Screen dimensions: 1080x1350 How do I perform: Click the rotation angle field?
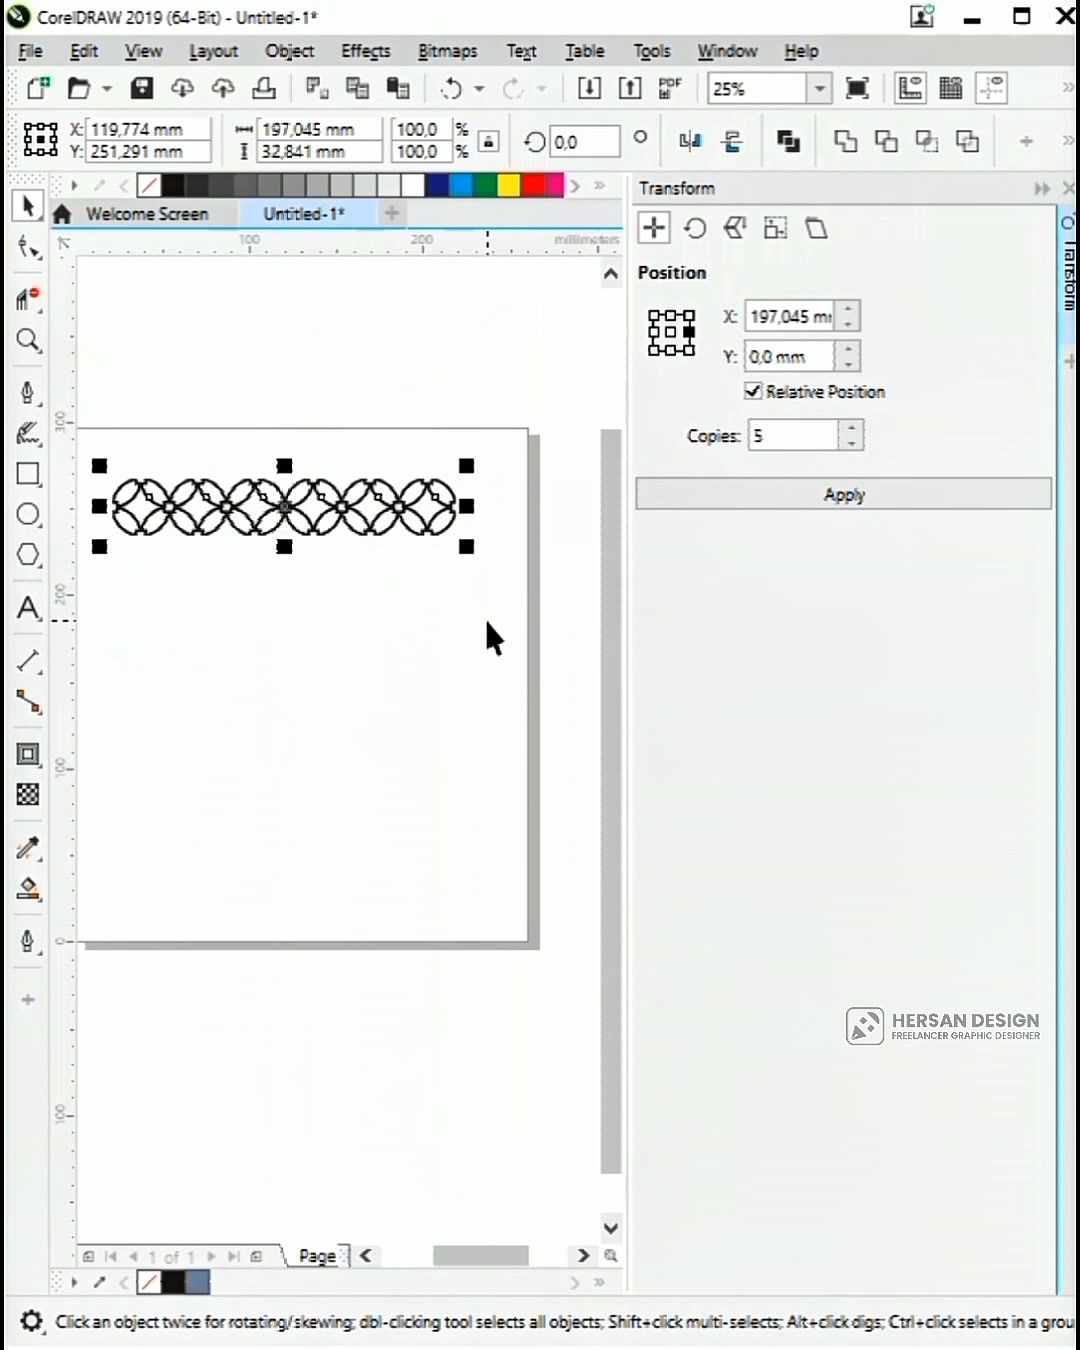coord(585,142)
